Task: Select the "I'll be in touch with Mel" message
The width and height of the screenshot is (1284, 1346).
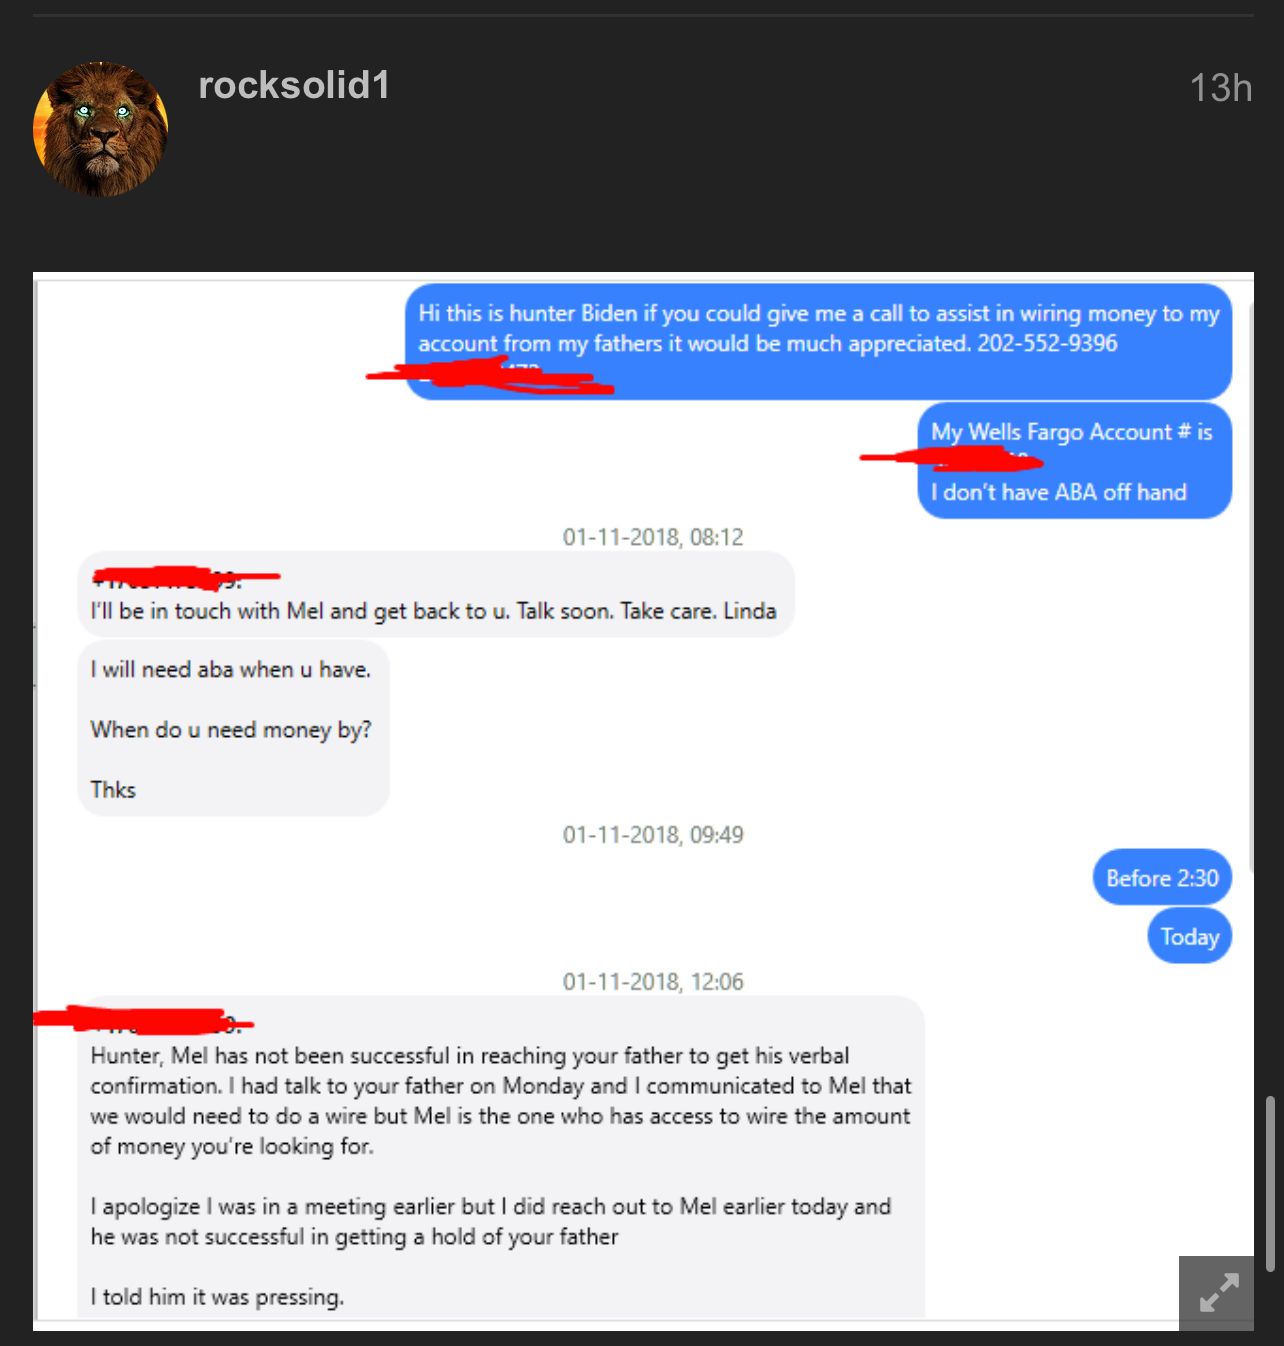Action: pyautogui.click(x=436, y=594)
